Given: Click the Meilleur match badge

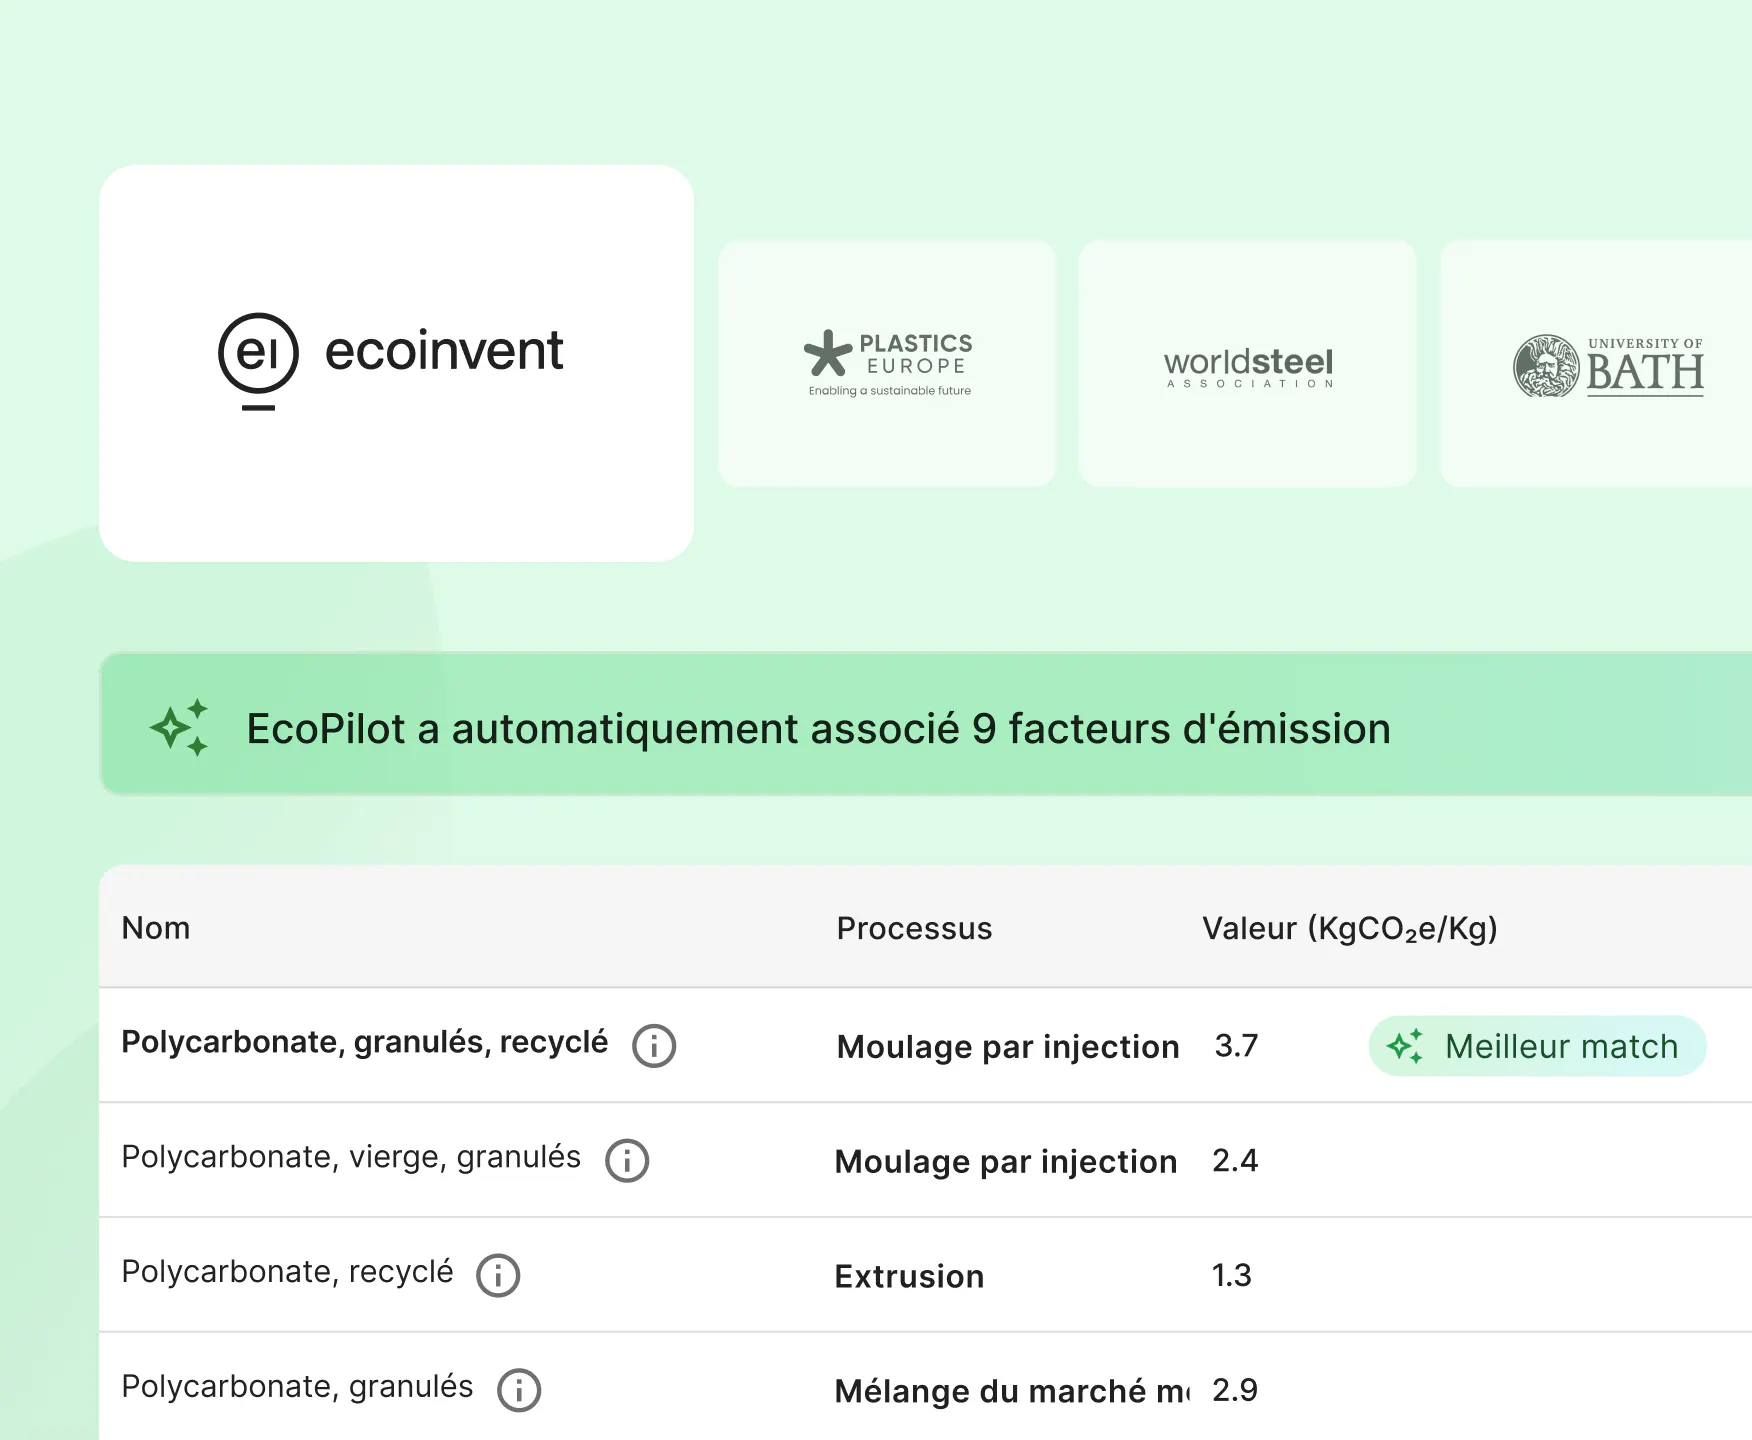Looking at the screenshot, I should pyautogui.click(x=1537, y=1046).
